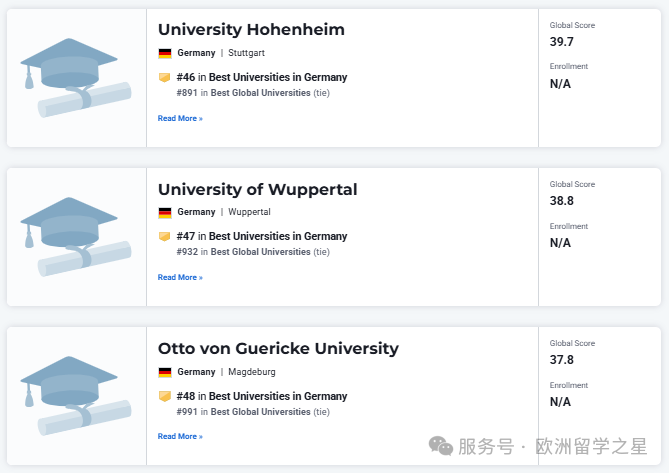Click the WeChat logo icon in watermark
Image resolution: width=669 pixels, height=473 pixels.
click(440, 446)
